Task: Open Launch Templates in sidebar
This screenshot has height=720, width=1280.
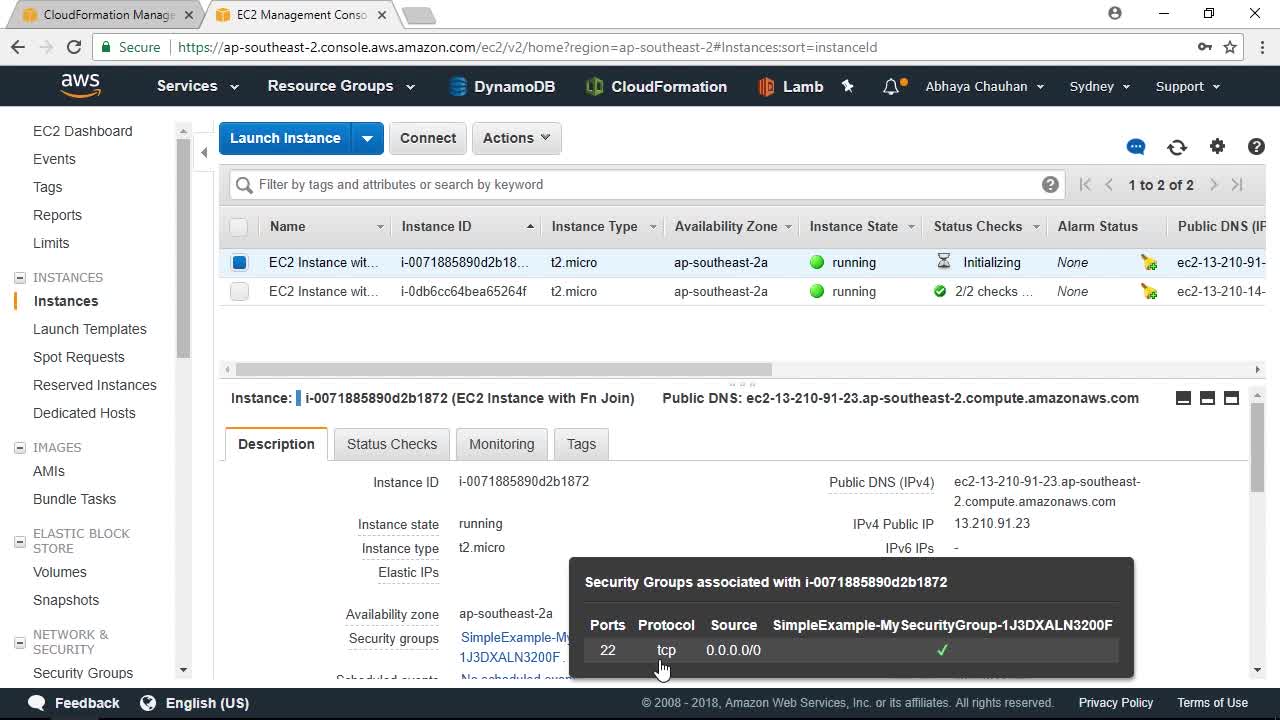Action: pos(90,329)
